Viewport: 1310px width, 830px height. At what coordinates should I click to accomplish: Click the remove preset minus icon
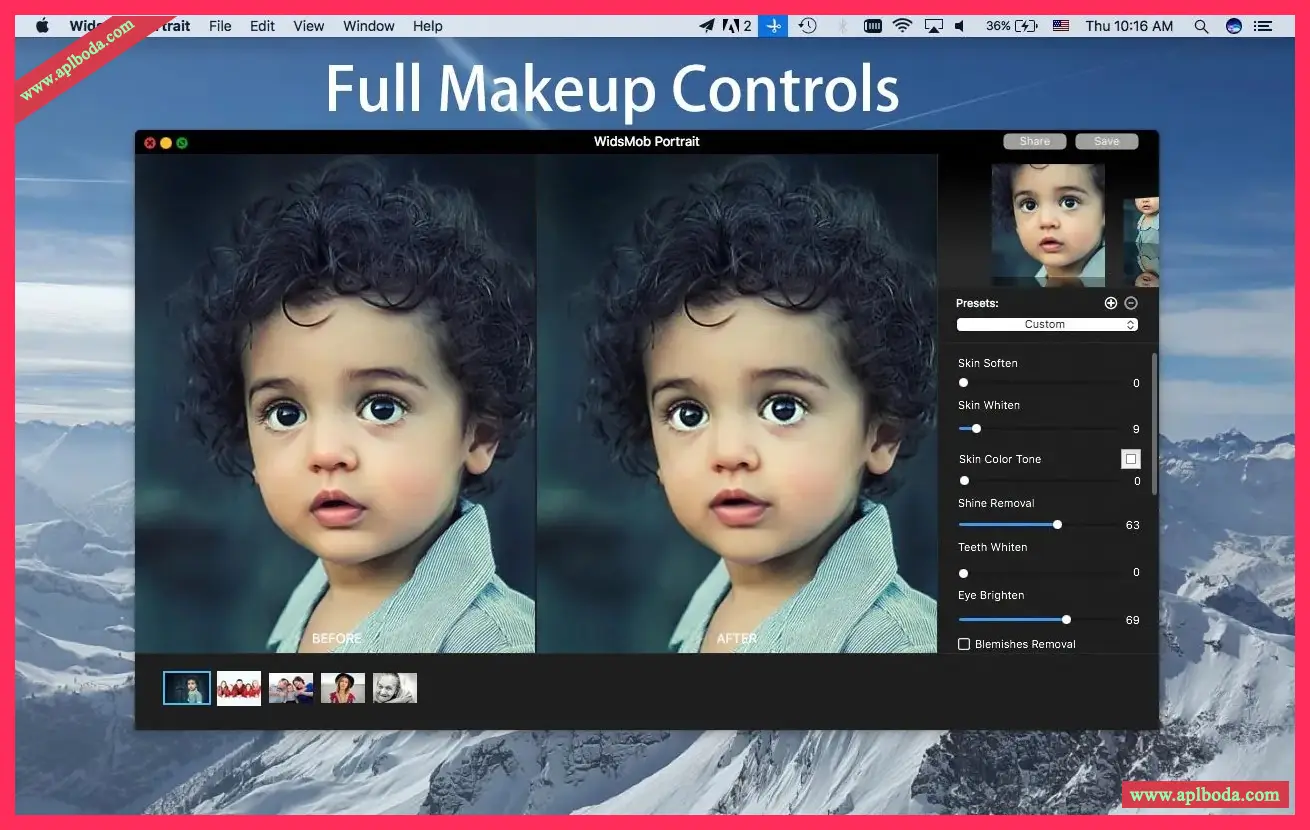pos(1131,303)
